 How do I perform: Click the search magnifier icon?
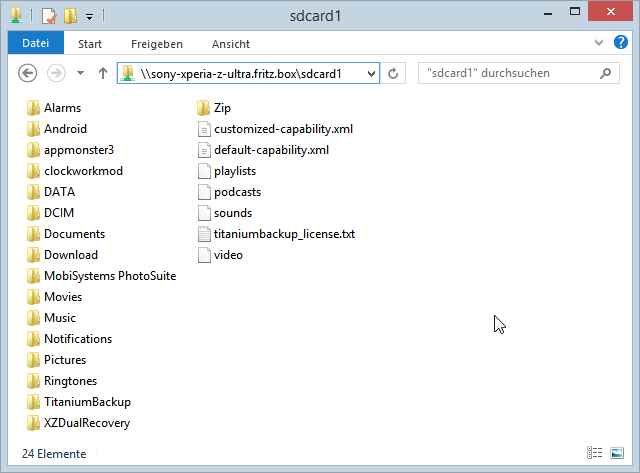coord(606,73)
